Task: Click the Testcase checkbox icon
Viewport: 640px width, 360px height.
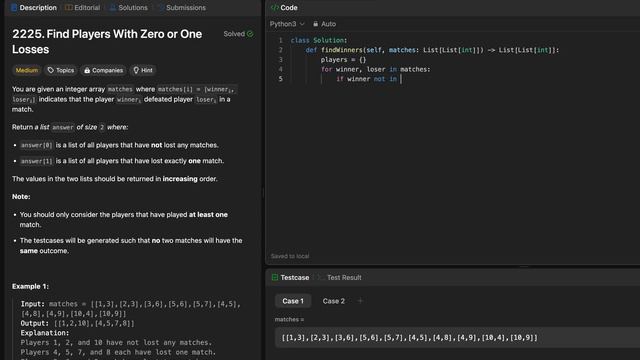Action: click(275, 278)
